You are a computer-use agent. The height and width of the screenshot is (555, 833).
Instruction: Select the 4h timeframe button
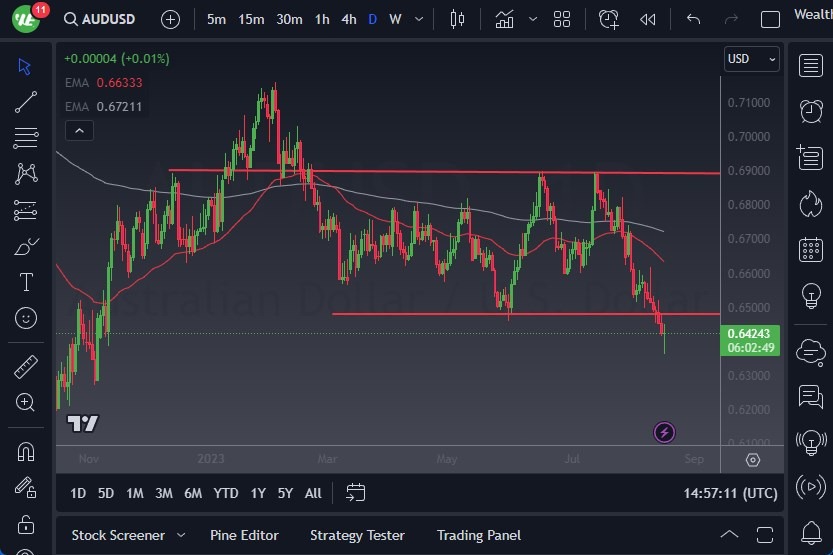(x=348, y=19)
